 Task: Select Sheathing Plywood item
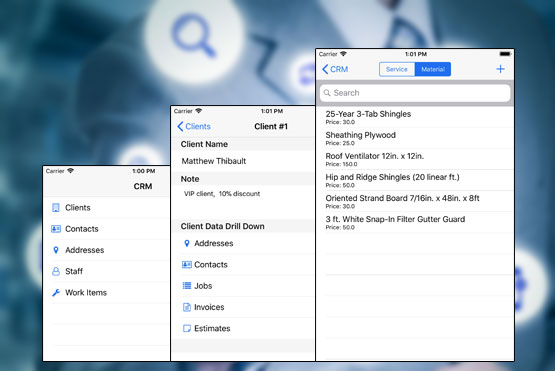415,138
